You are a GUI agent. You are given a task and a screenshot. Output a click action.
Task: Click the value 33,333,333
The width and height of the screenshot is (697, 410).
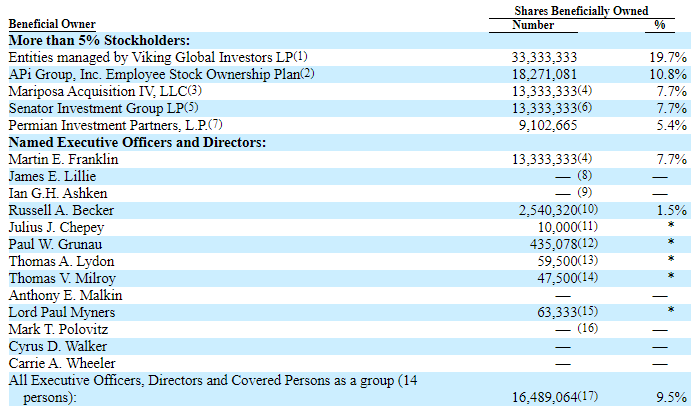click(x=544, y=57)
